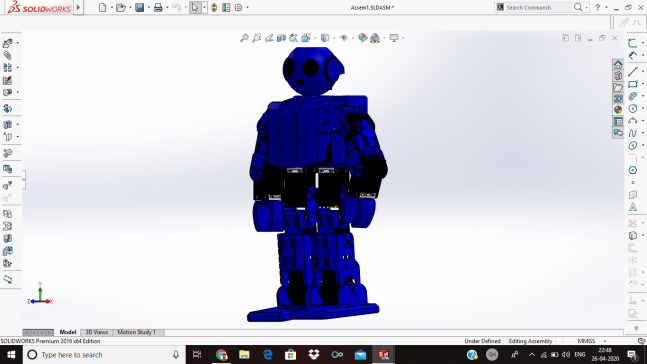Click Windows taskbar search box

coord(104,355)
